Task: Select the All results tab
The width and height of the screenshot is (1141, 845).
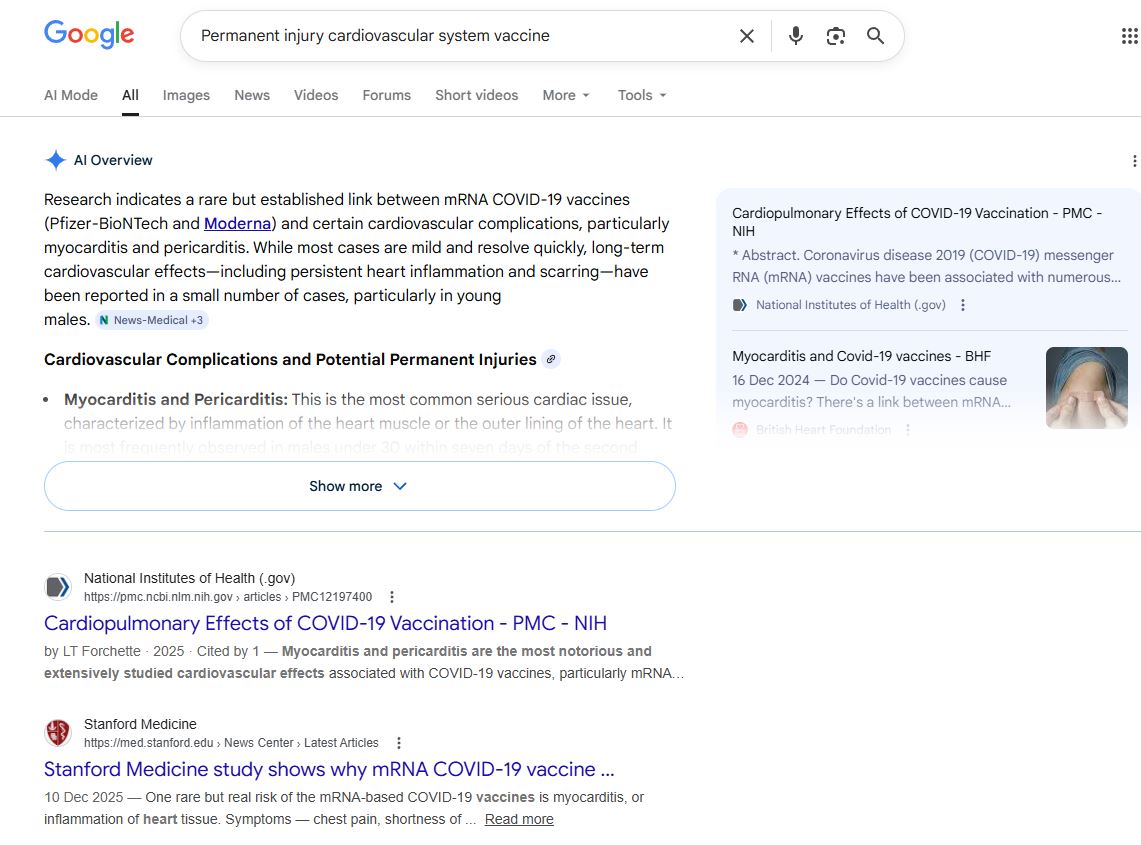Action: (130, 95)
